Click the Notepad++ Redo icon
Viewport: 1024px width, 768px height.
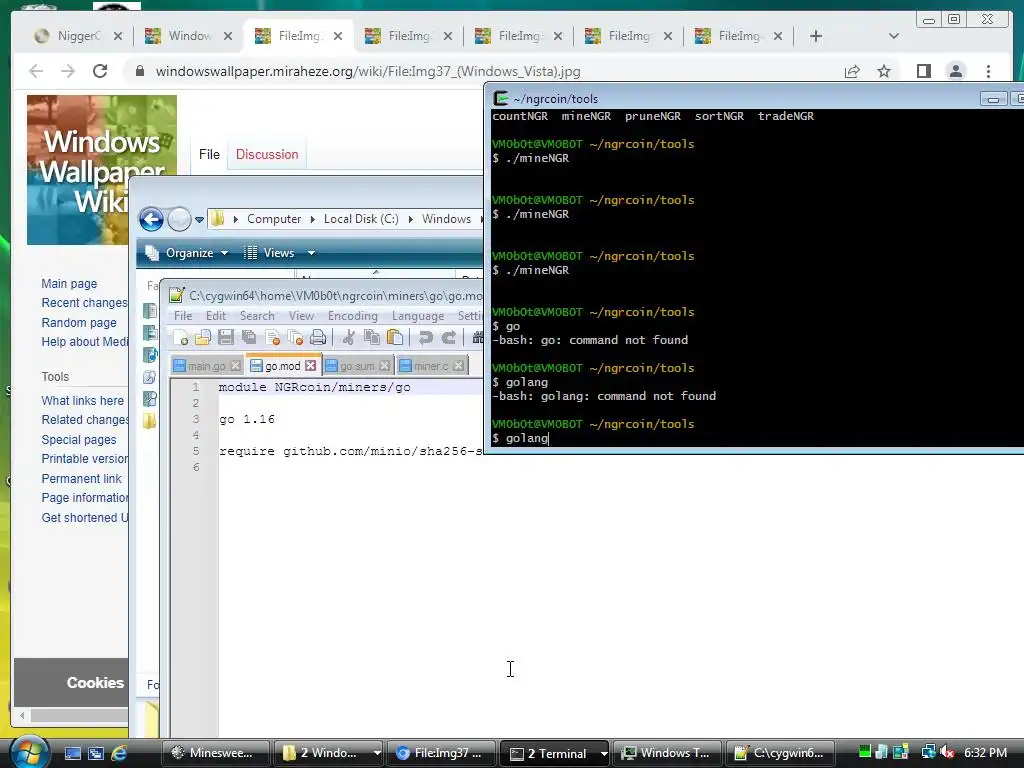click(449, 338)
